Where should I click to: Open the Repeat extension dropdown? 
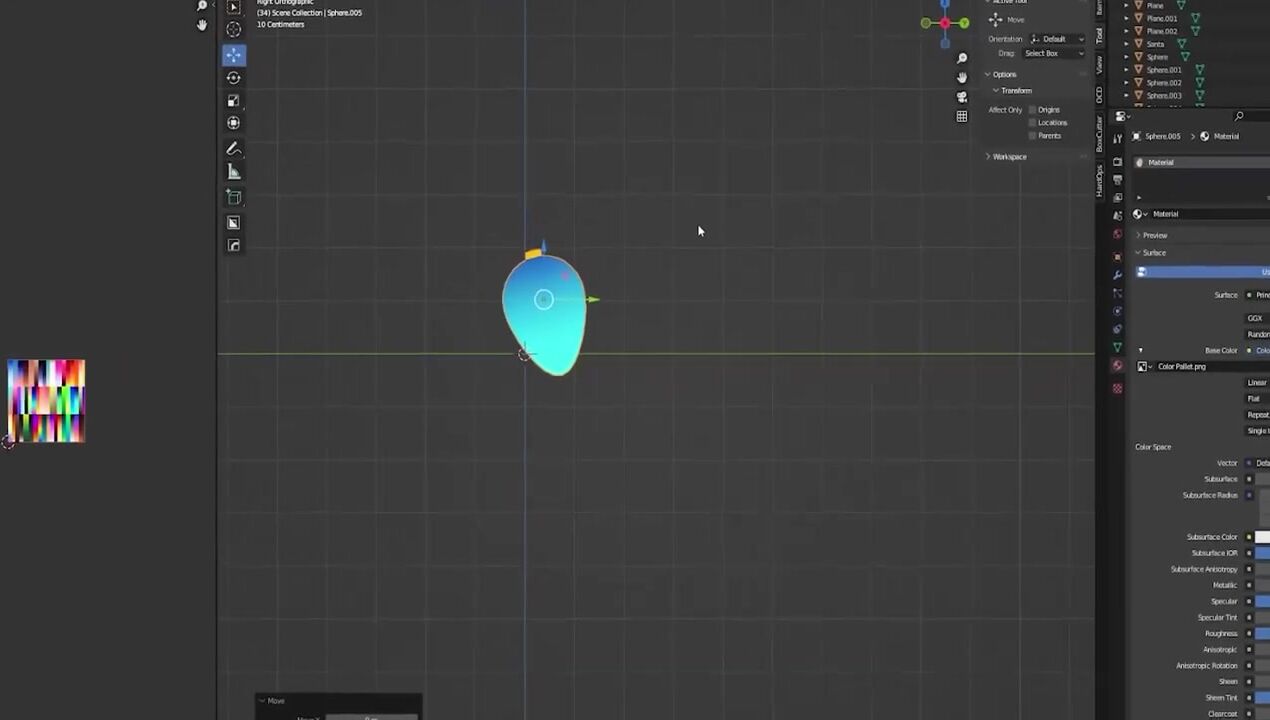tap(1257, 415)
